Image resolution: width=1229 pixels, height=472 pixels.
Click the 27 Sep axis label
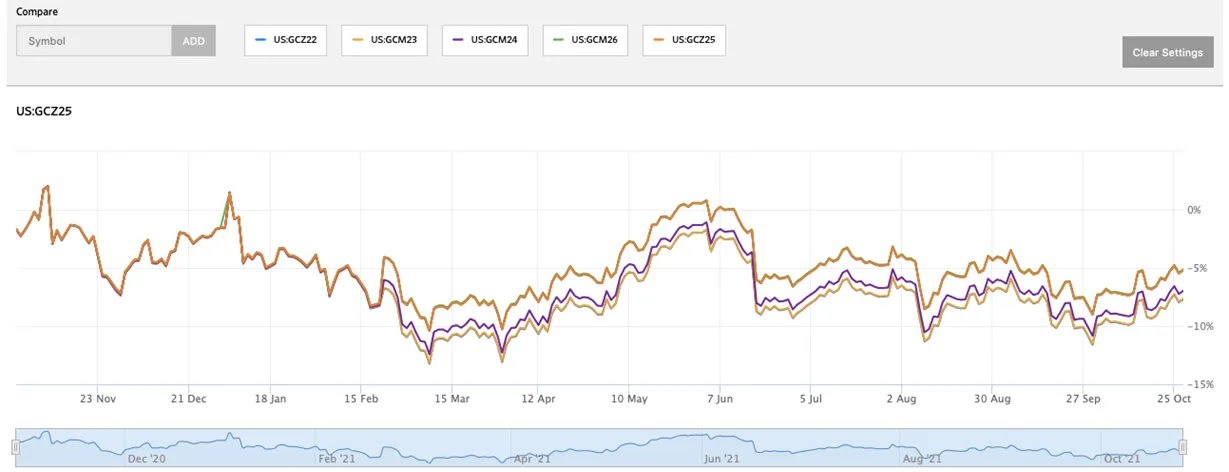(x=1083, y=398)
